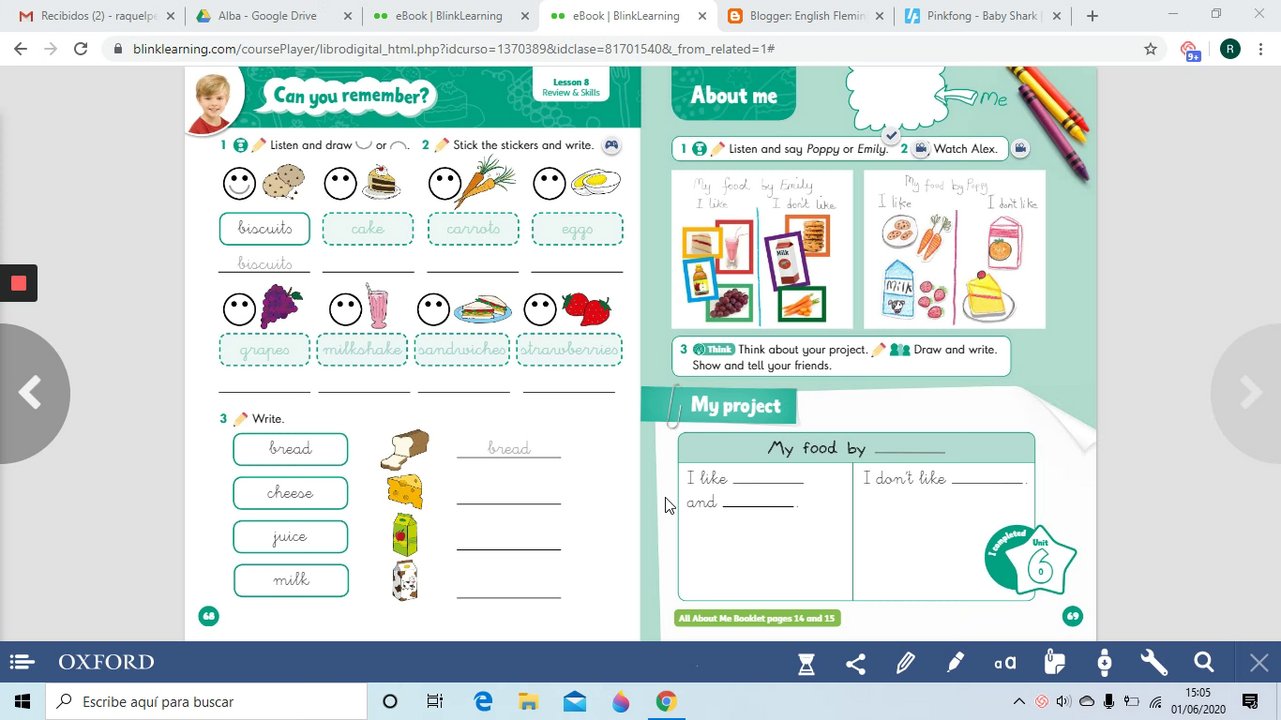The height and width of the screenshot is (720, 1281).
Task: Play audio for Listen and draw exercise
Action: click(x=240, y=145)
